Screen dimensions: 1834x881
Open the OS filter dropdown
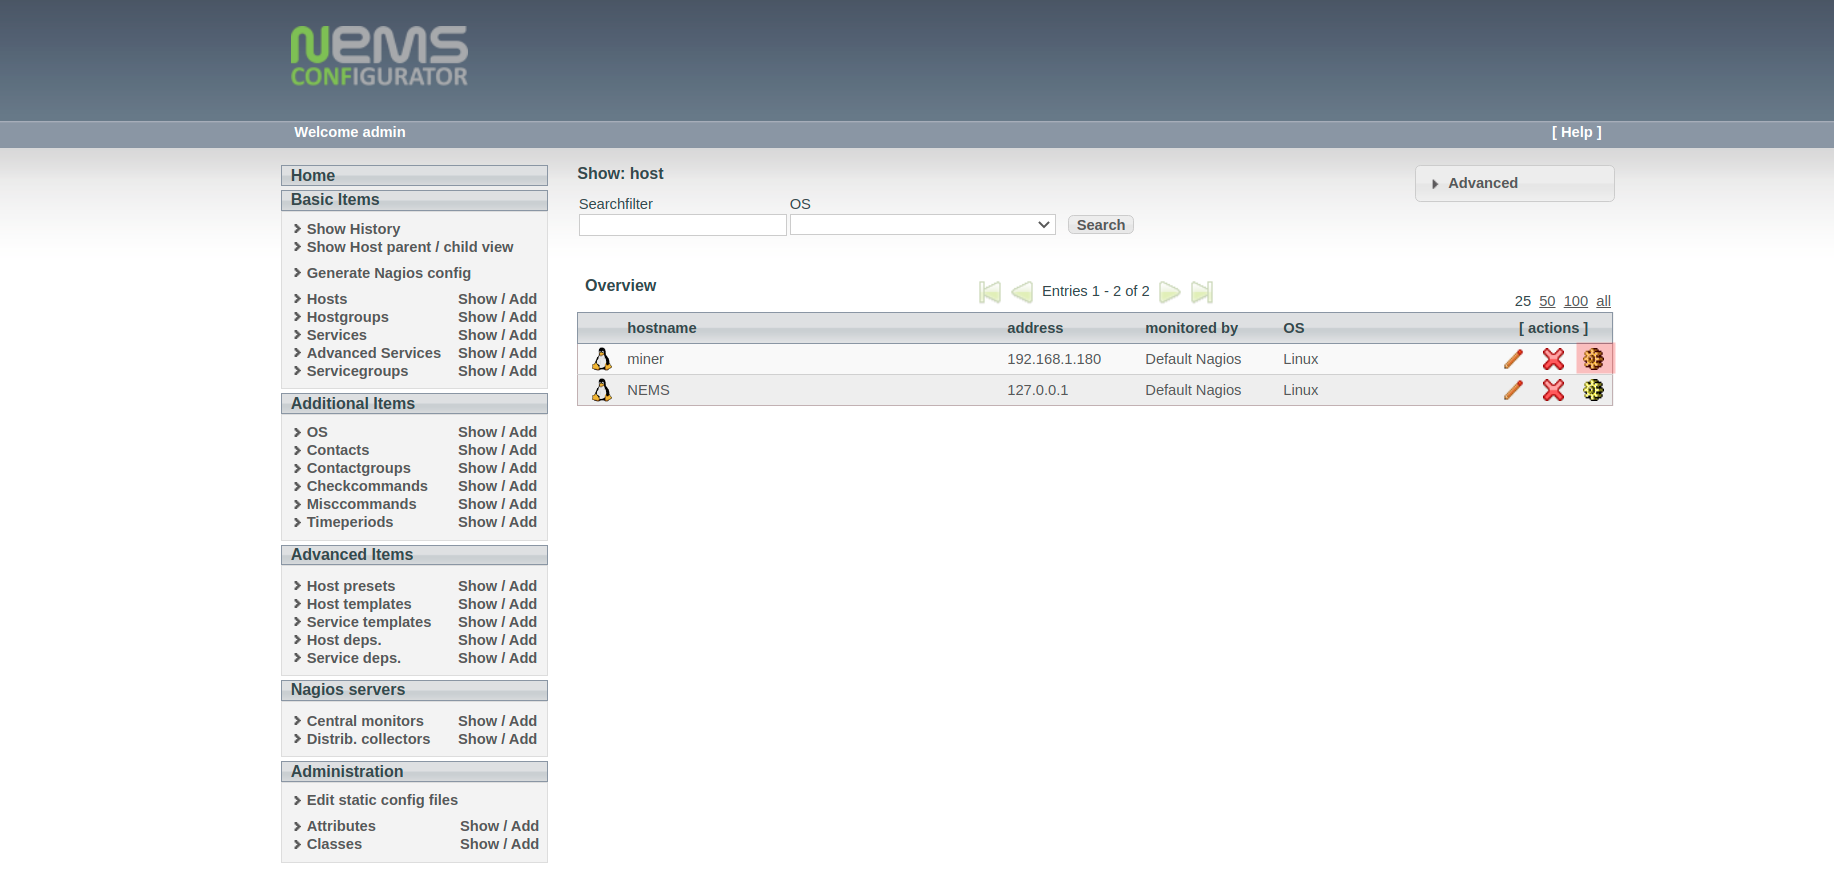(x=922, y=225)
